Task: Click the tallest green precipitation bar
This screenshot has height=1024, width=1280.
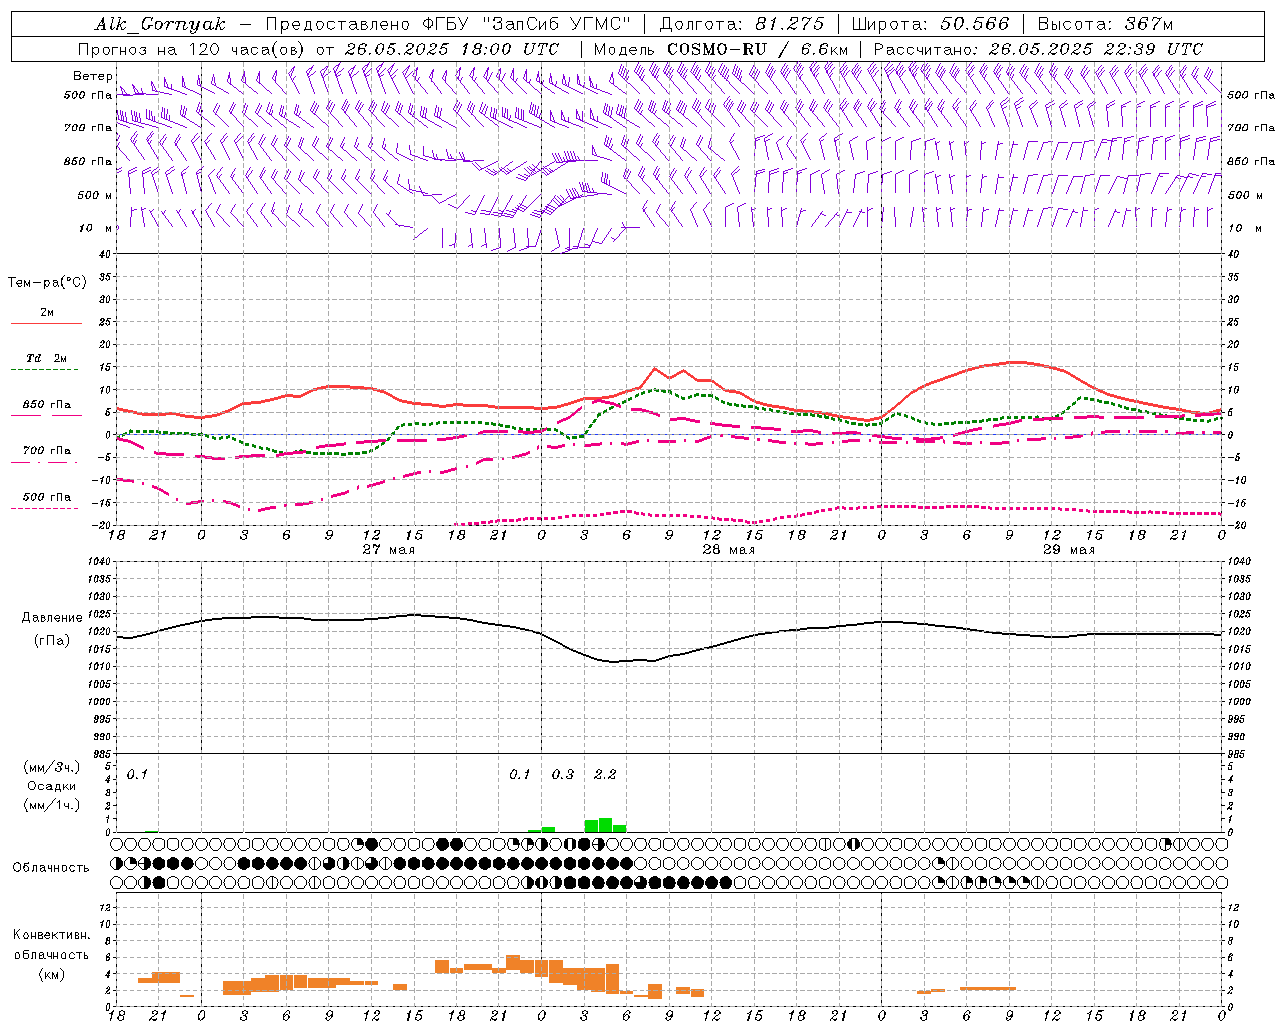Action: point(605,825)
